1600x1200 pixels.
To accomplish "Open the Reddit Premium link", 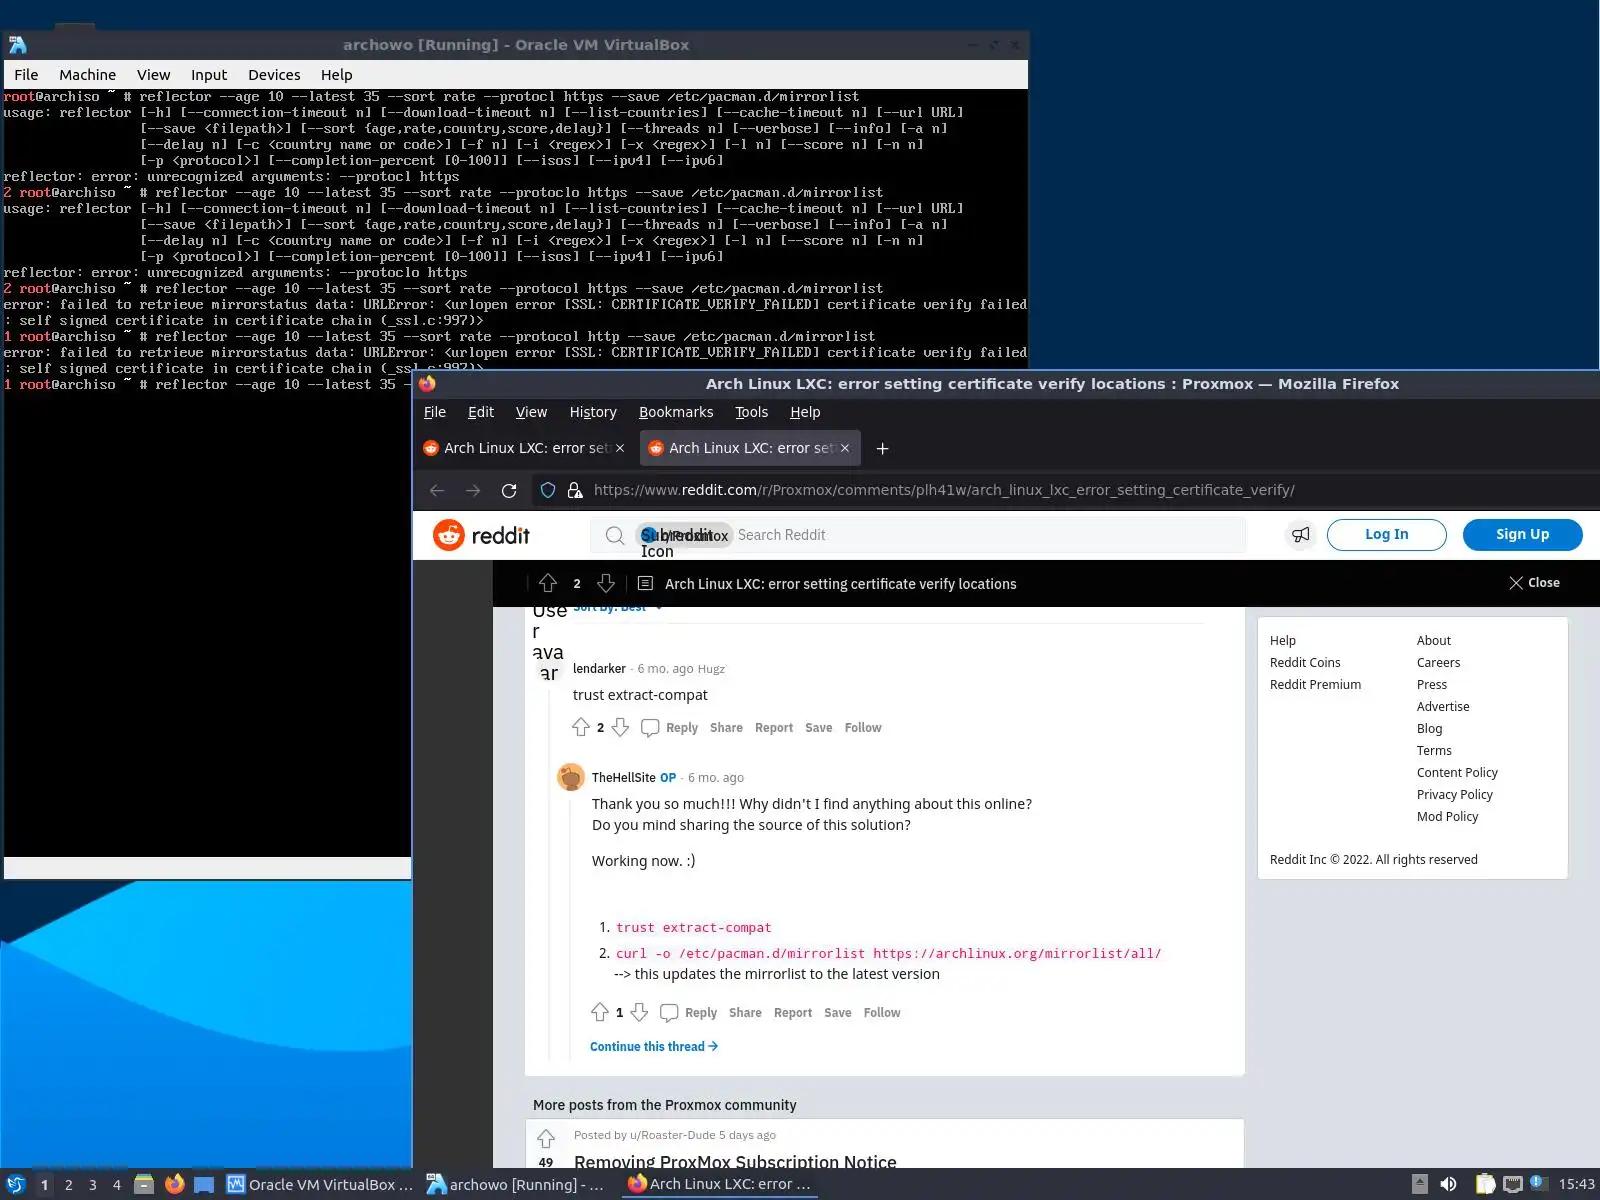I will coord(1315,685).
